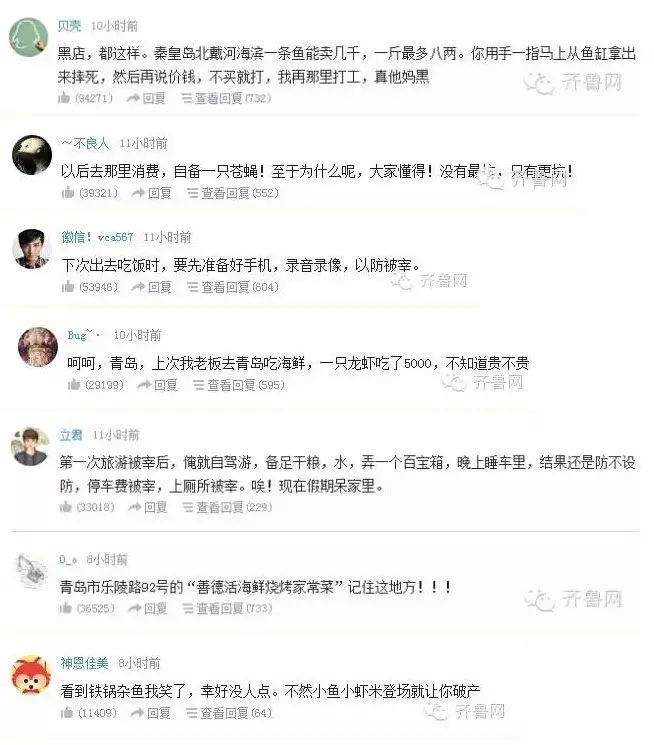
Task: Reply to 贝壳's comment via 回复
Action: pos(146,98)
